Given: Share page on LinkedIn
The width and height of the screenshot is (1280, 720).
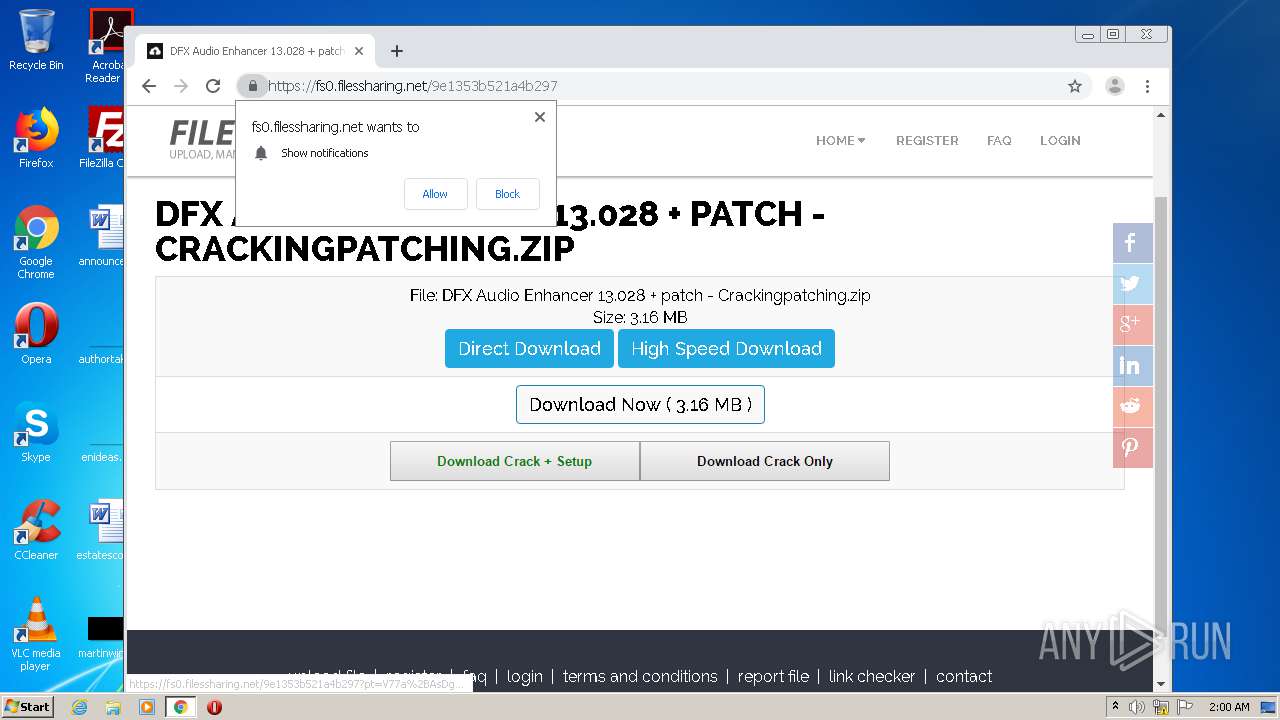Looking at the screenshot, I should pos(1132,366).
